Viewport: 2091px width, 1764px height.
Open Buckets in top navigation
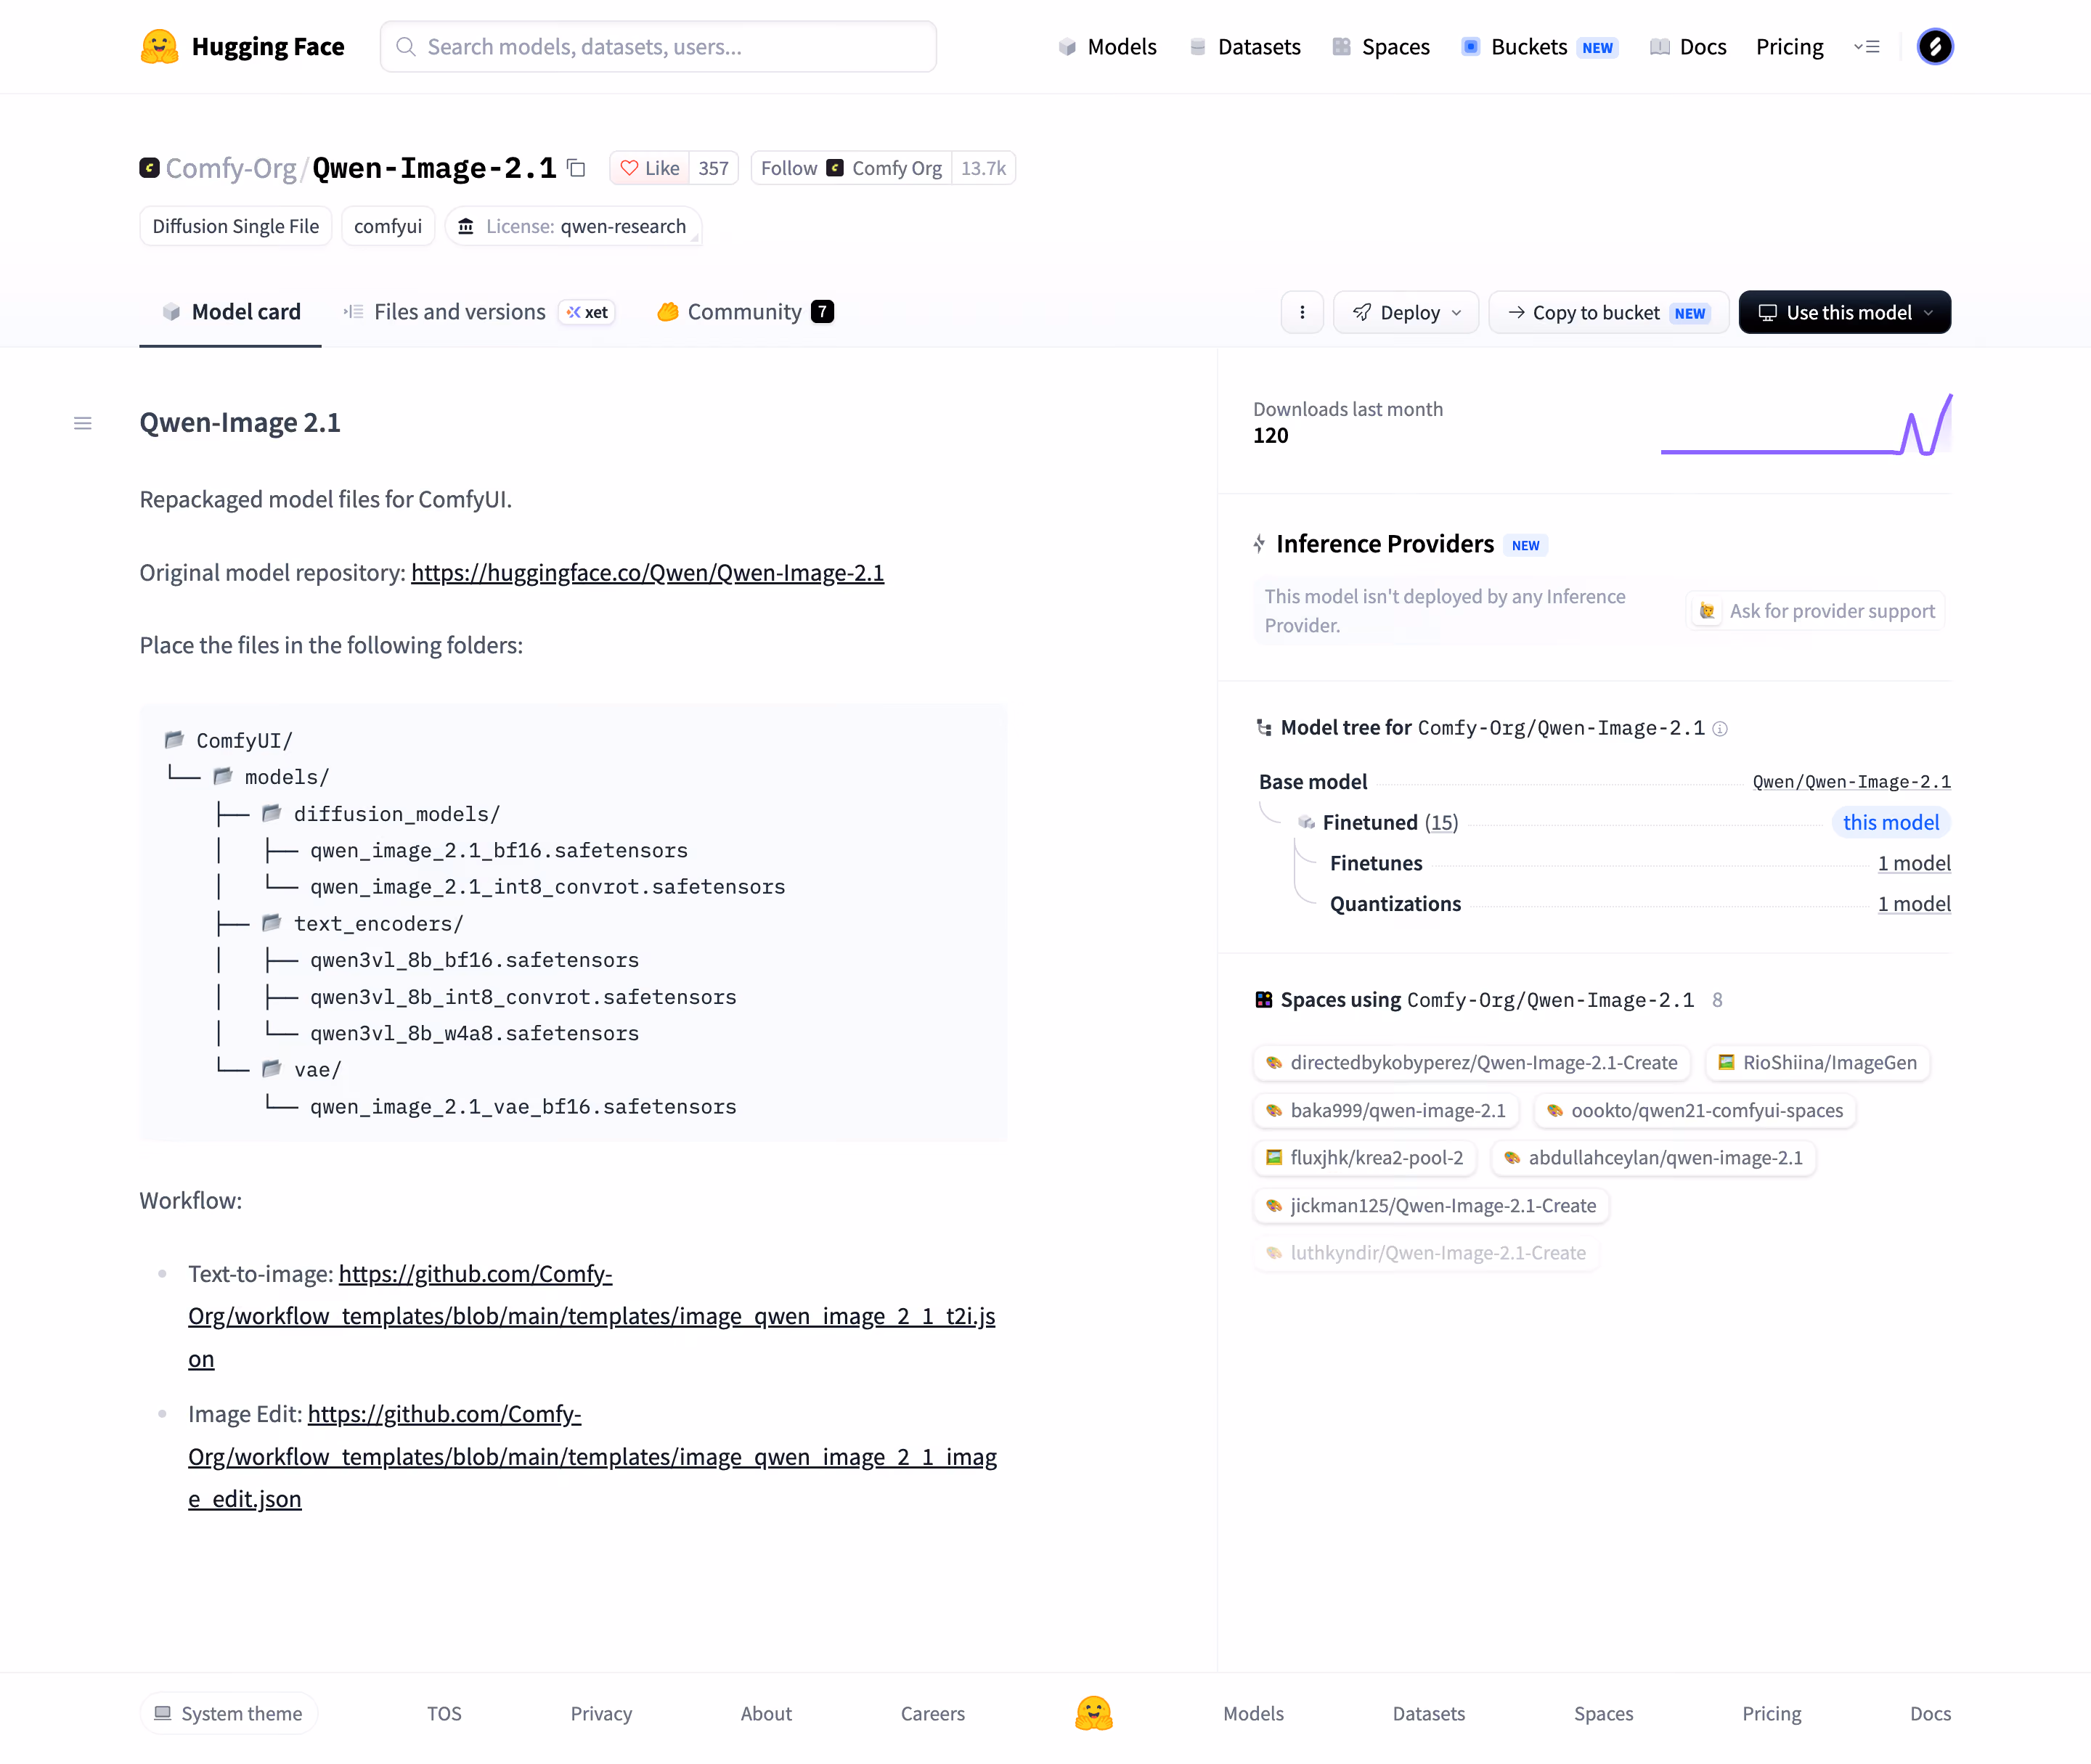1540,47
